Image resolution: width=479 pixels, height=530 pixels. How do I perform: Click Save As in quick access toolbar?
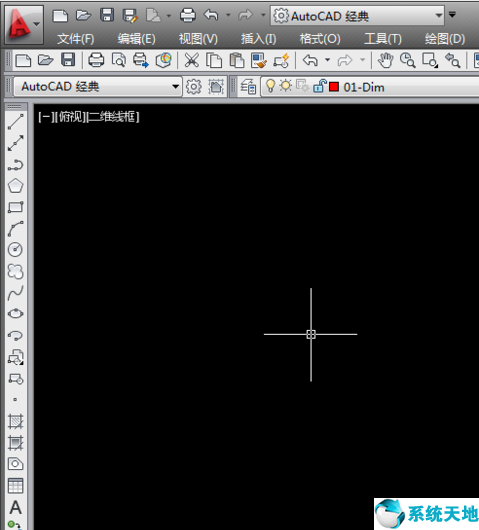pyautogui.click(x=130, y=16)
